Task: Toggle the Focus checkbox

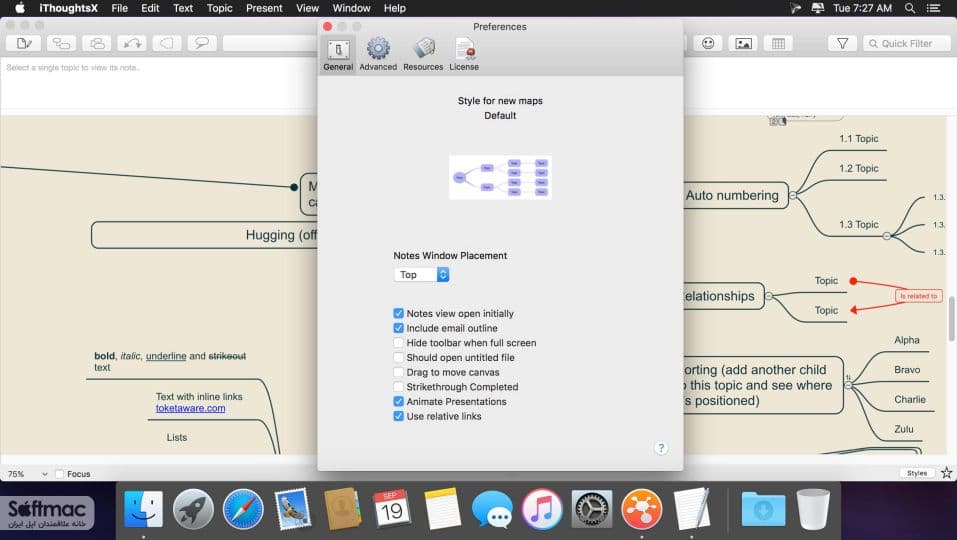Action: (59, 473)
